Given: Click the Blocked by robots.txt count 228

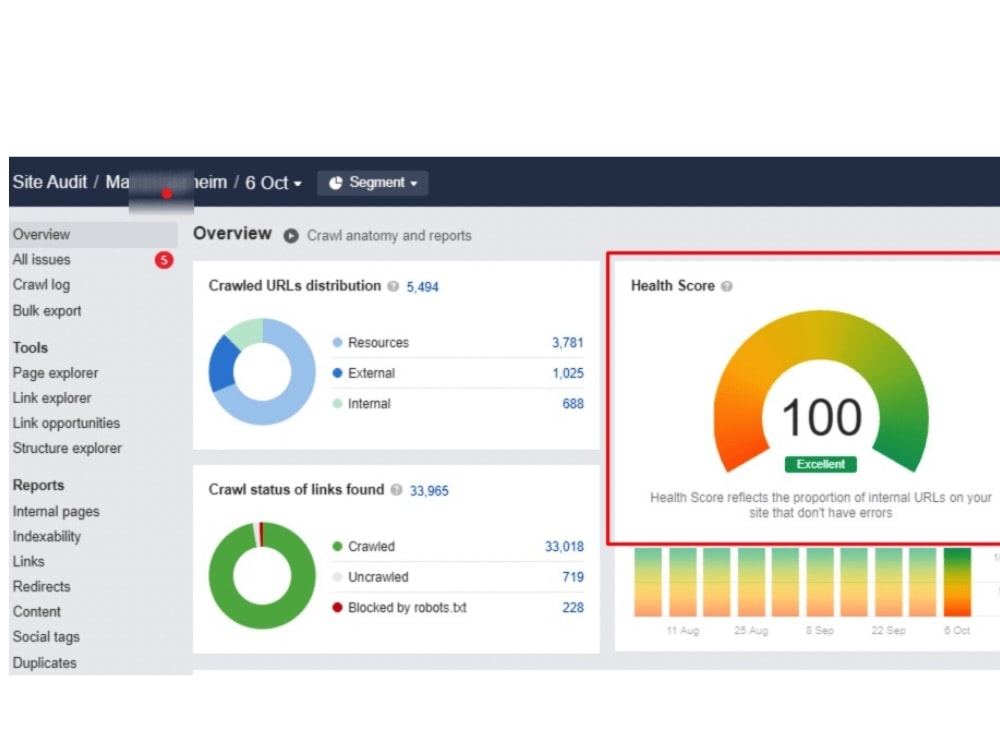Looking at the screenshot, I should pyautogui.click(x=573, y=608).
